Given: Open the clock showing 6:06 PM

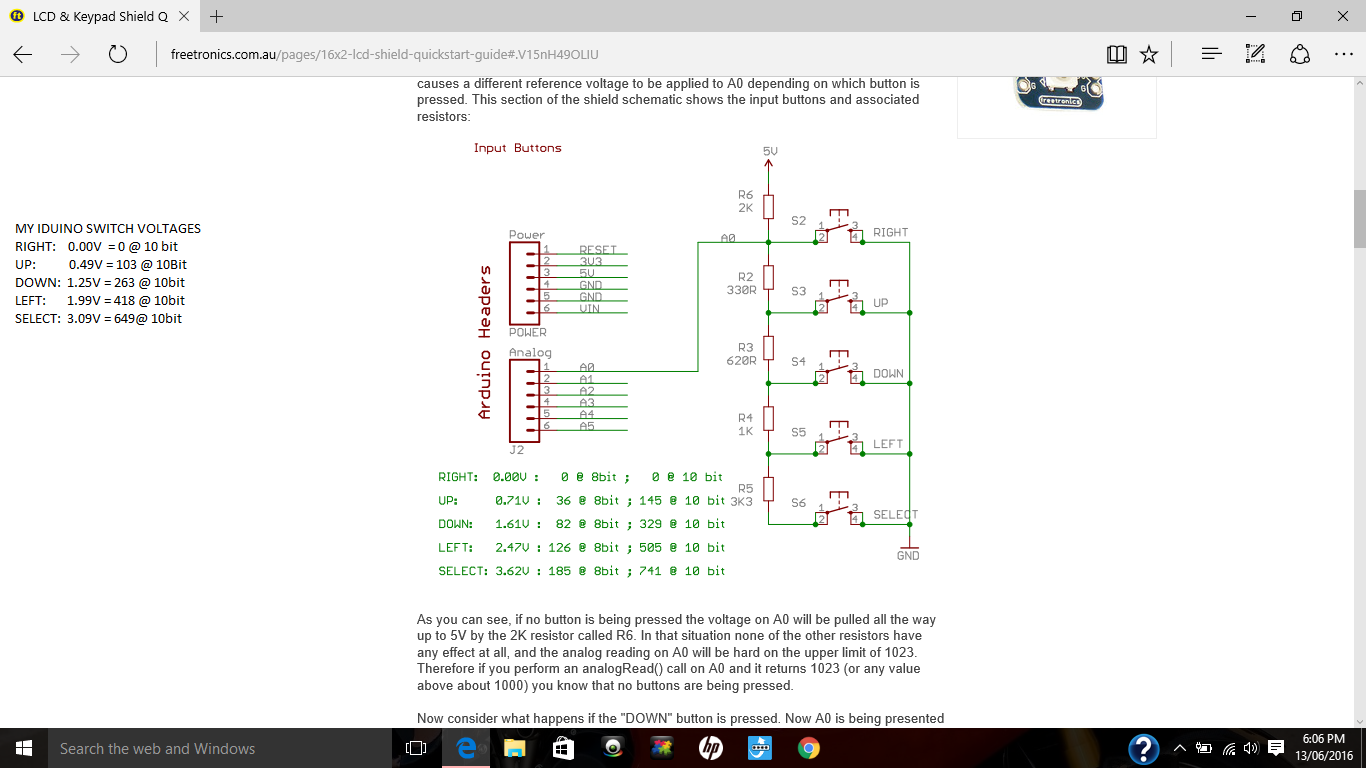Looking at the screenshot, I should [x=1323, y=748].
